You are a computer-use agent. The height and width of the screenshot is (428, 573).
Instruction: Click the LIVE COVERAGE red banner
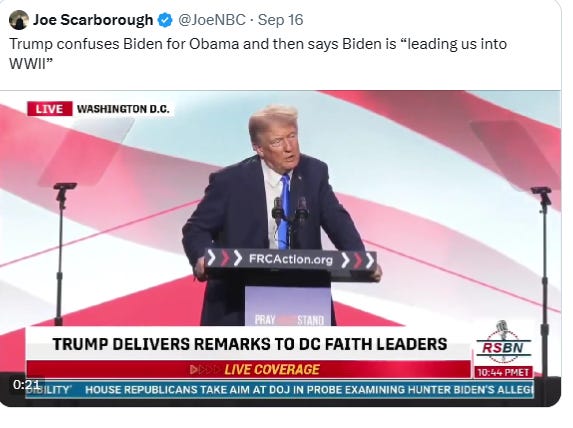coord(248,369)
